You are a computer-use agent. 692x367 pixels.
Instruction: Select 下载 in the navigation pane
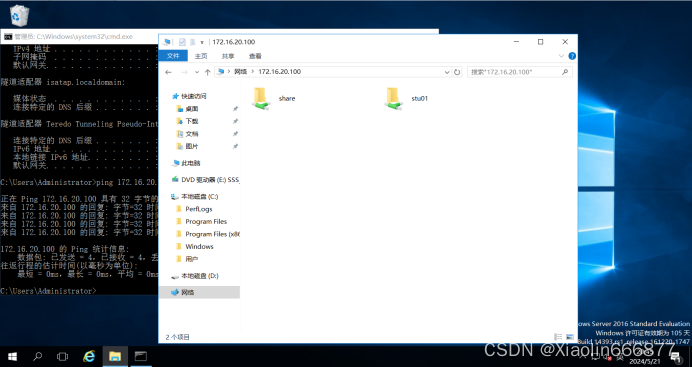192,121
